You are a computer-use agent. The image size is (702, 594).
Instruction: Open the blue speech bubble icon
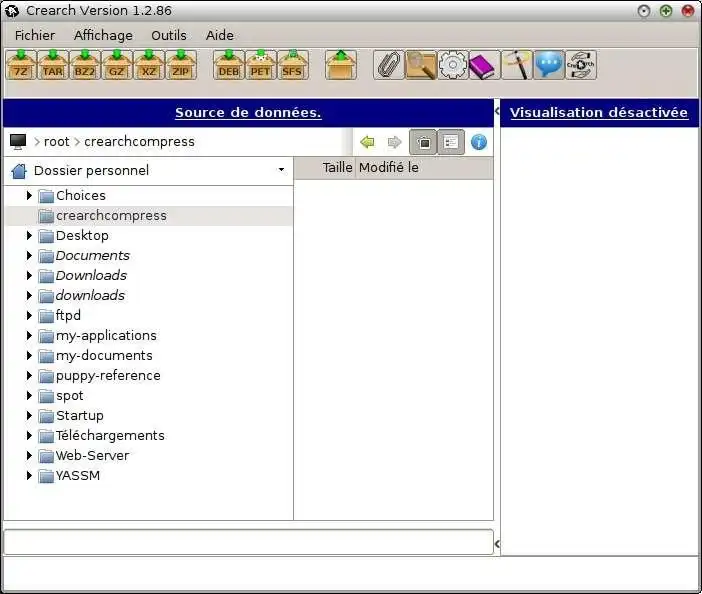click(x=549, y=65)
